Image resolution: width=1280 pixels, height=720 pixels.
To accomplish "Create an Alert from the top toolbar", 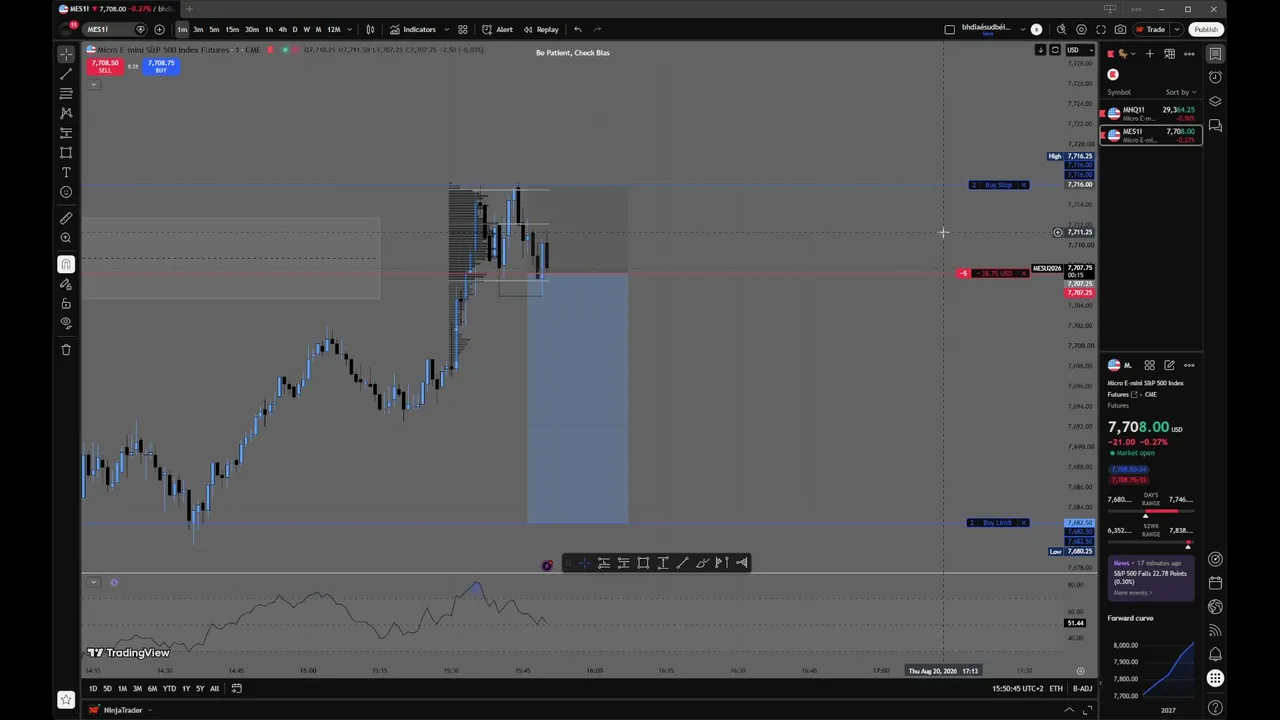I will pyautogui.click(x=497, y=29).
